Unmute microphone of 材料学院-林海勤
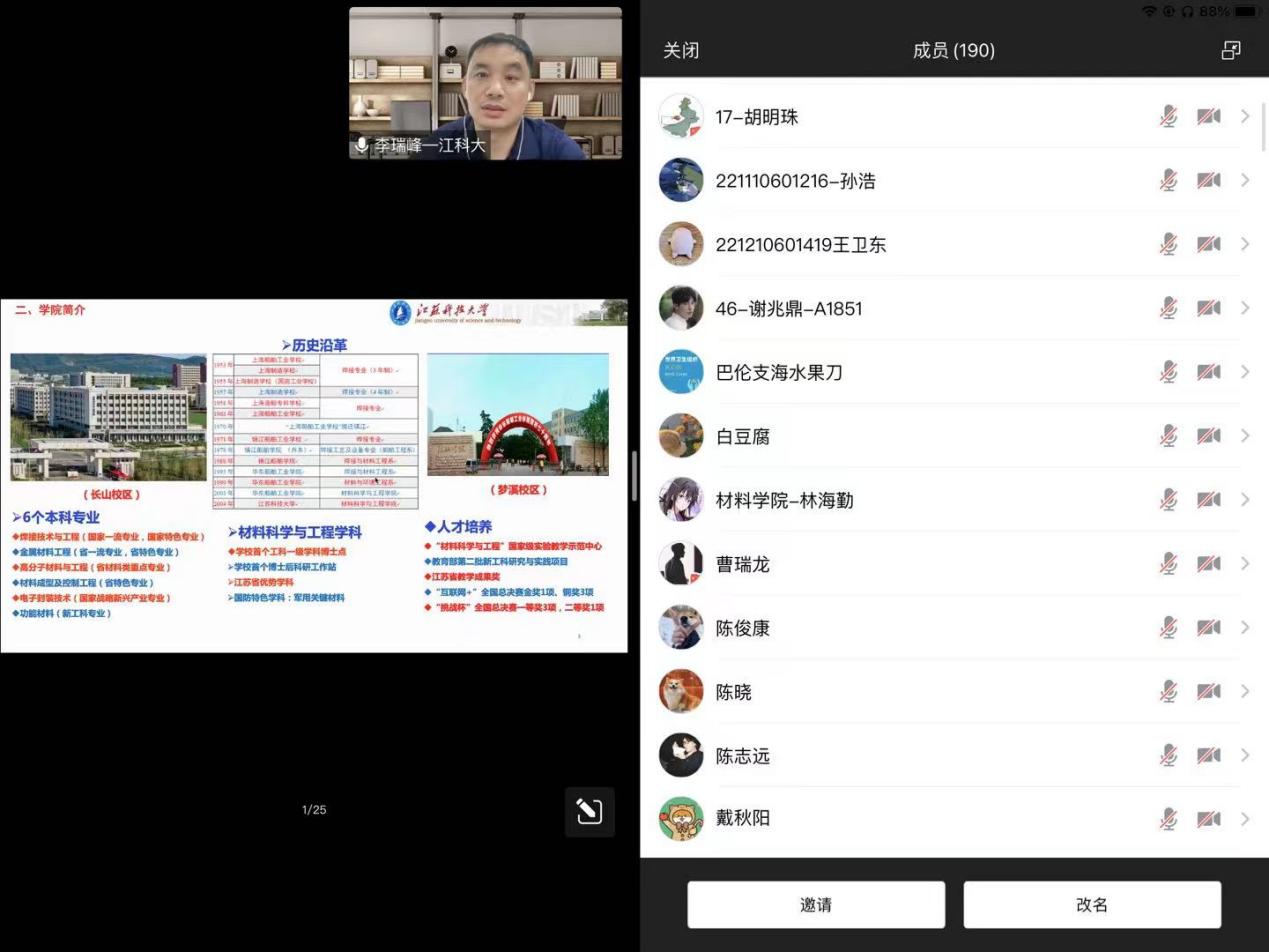 (x=1168, y=500)
